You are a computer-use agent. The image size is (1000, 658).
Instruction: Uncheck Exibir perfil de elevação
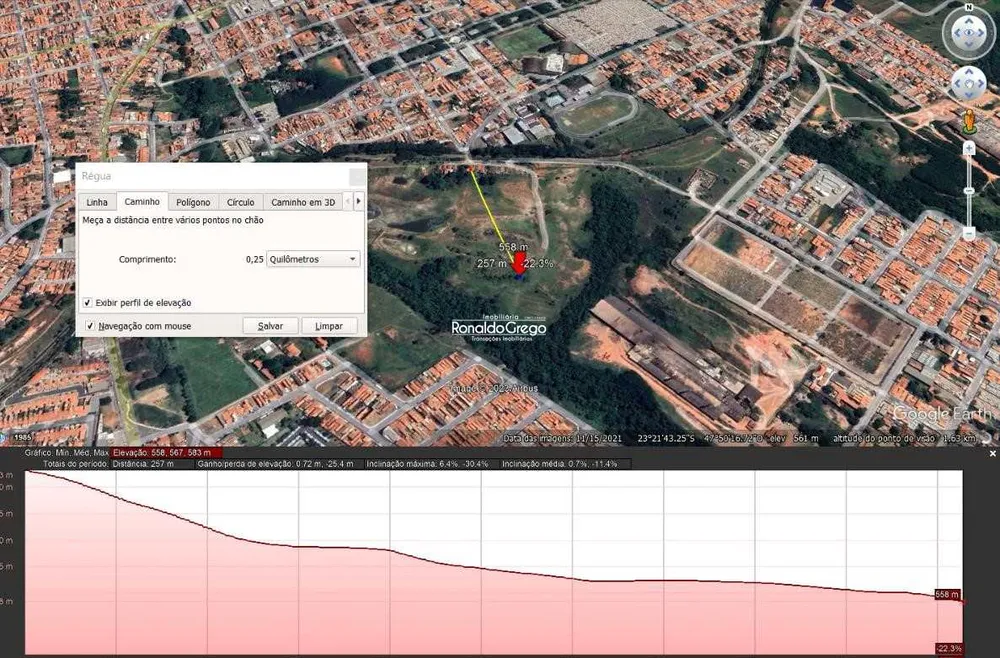pyautogui.click(x=88, y=303)
